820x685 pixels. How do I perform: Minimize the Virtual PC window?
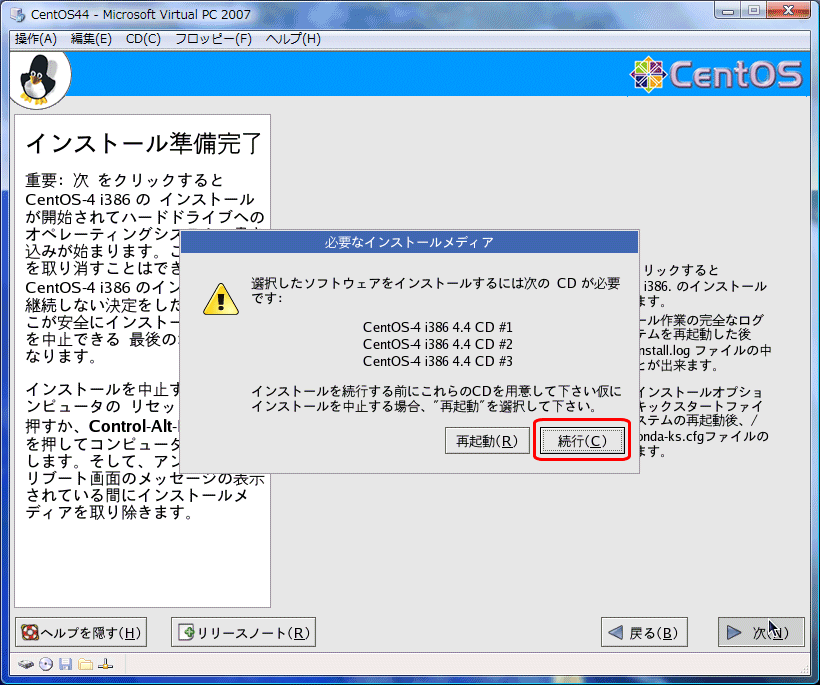tap(728, 10)
